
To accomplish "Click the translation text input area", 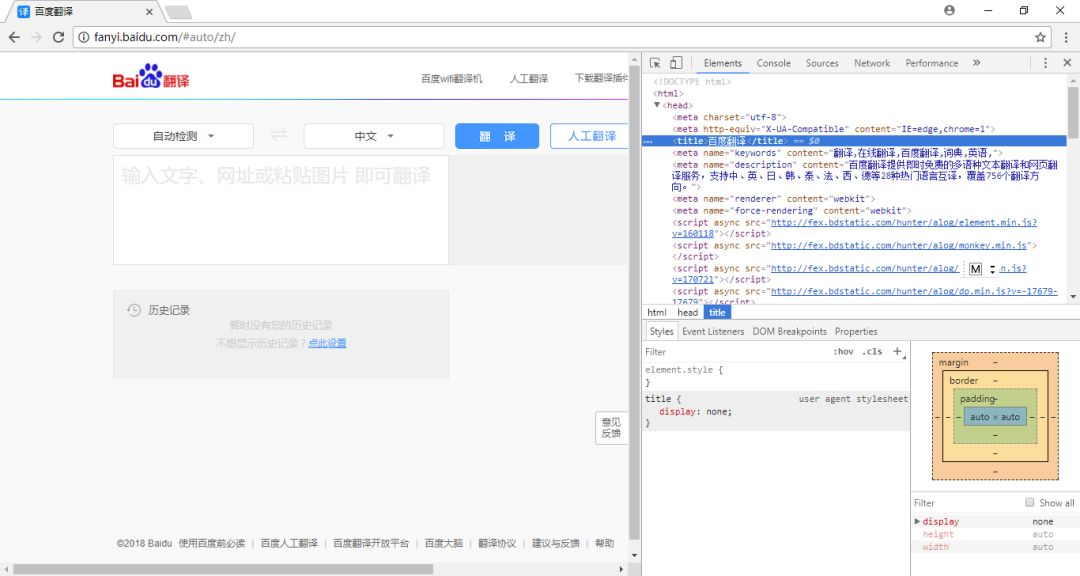I will pyautogui.click(x=281, y=210).
